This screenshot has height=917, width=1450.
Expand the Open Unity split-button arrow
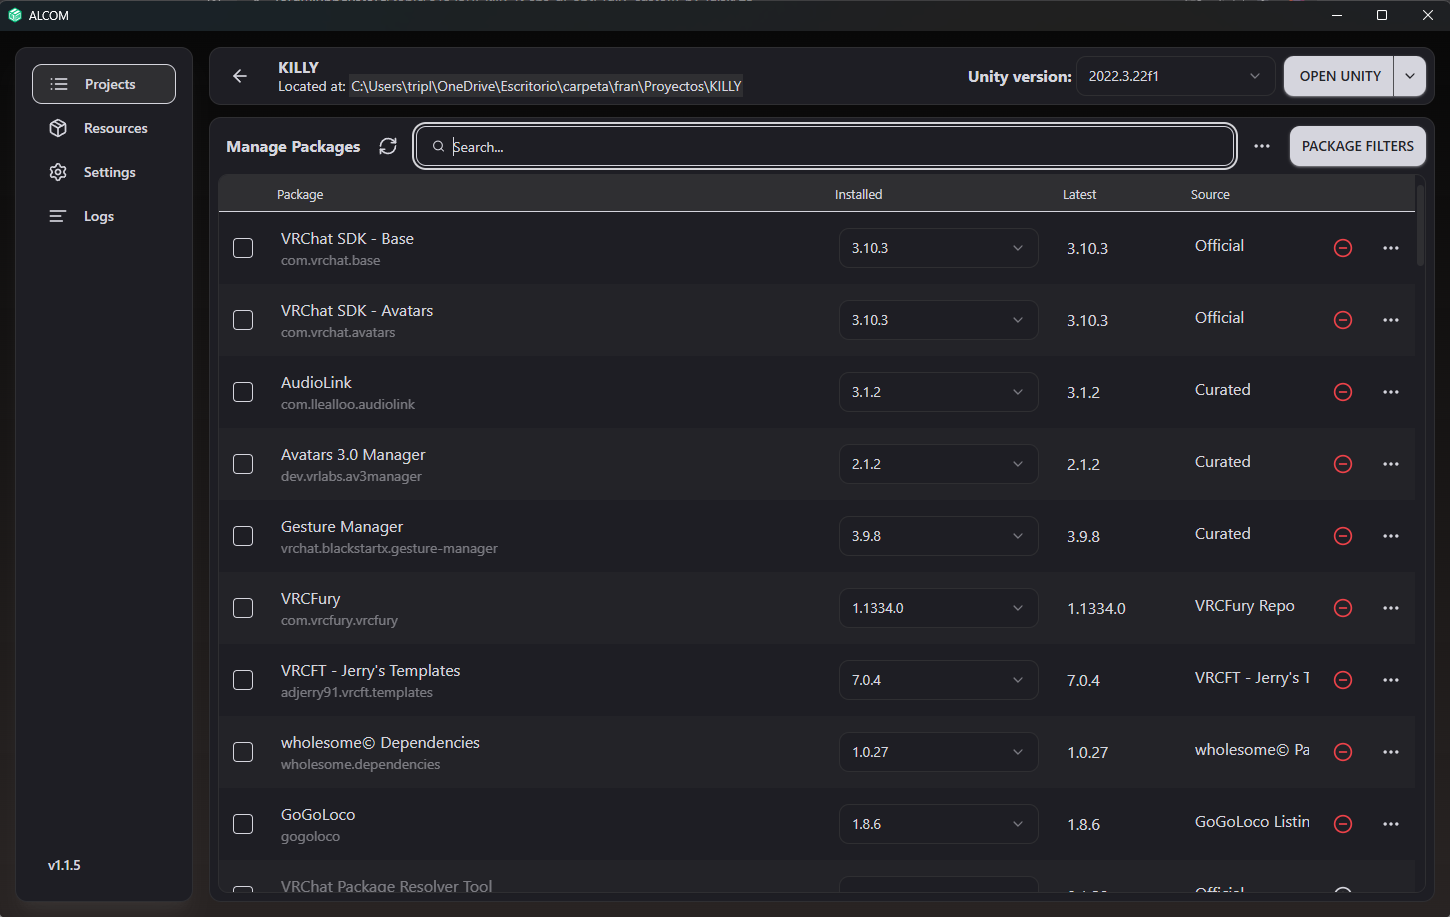(1410, 76)
